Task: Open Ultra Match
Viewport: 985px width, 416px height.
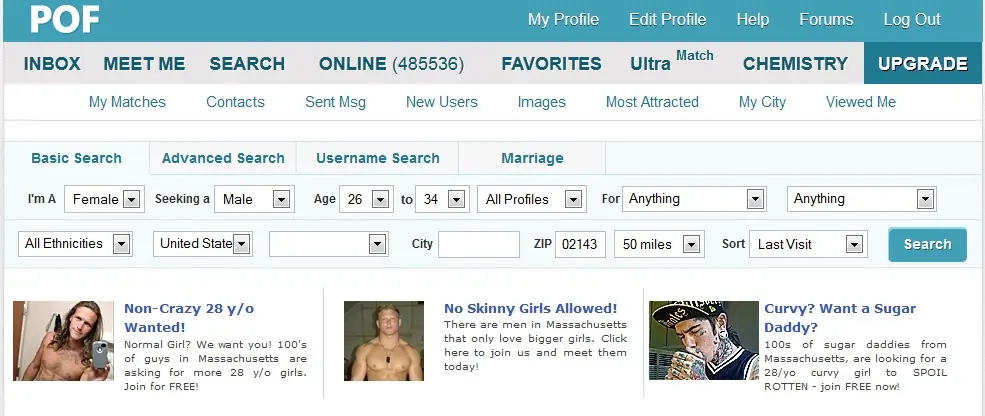Action: [x=672, y=62]
